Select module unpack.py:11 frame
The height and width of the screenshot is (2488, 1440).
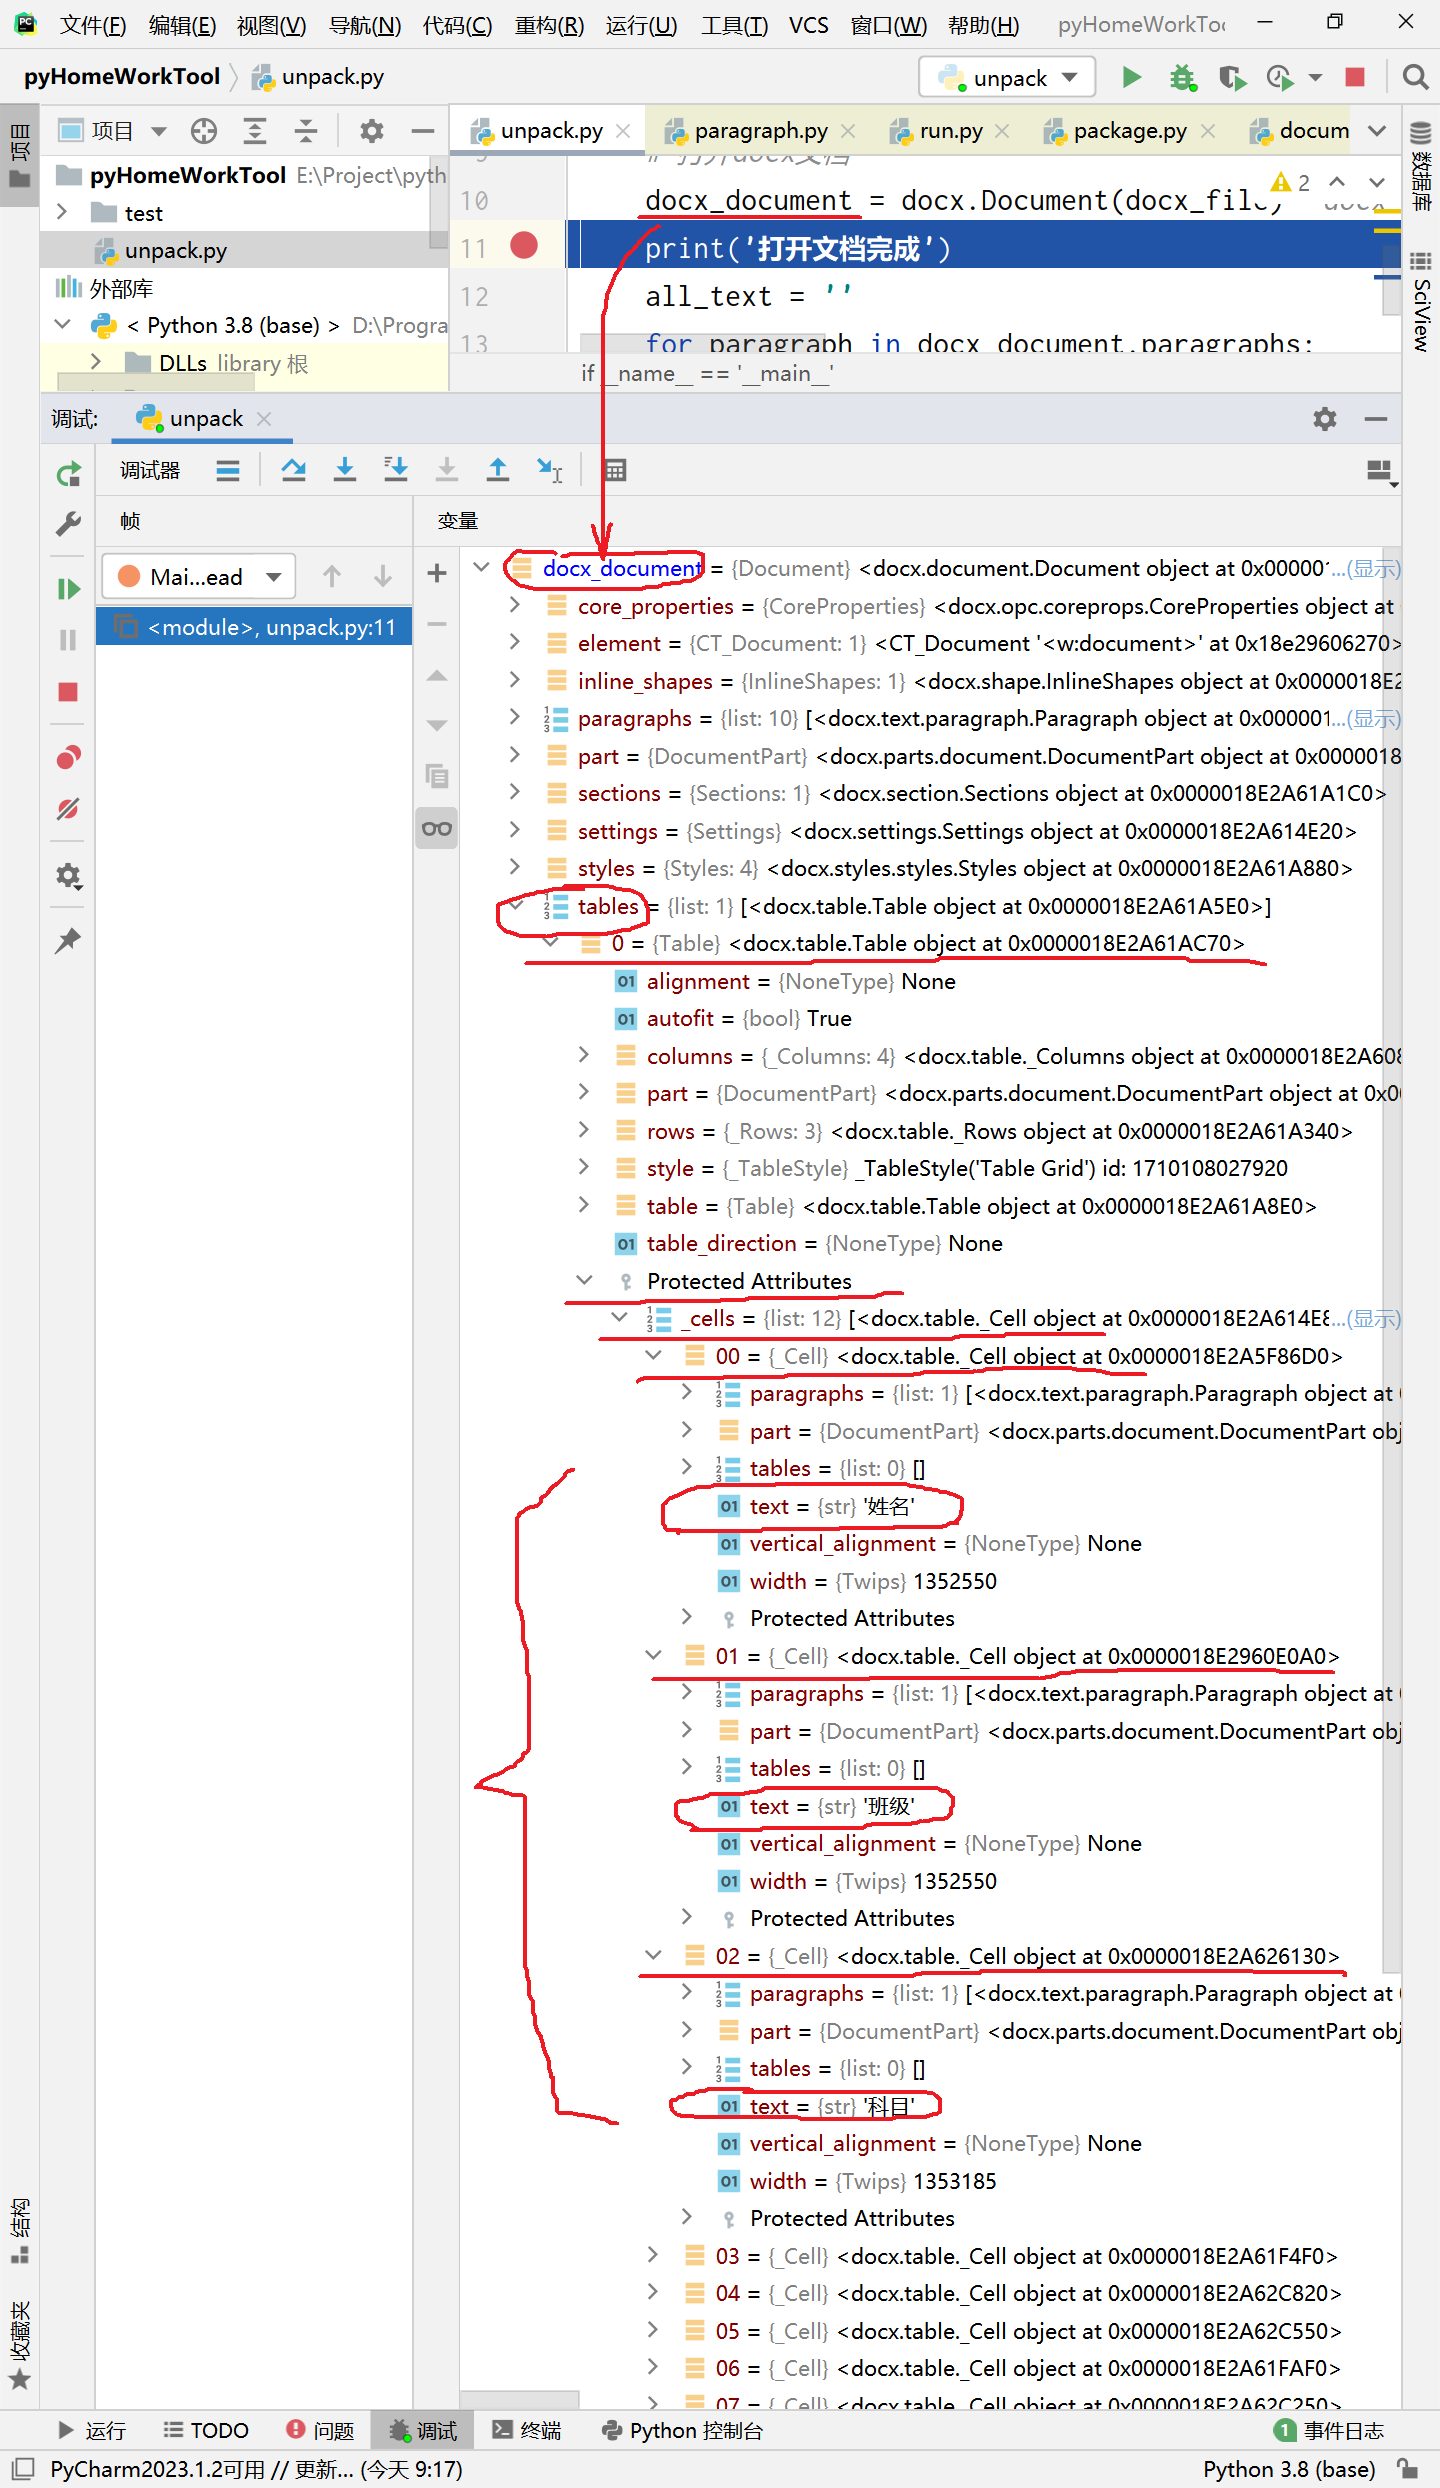click(254, 627)
